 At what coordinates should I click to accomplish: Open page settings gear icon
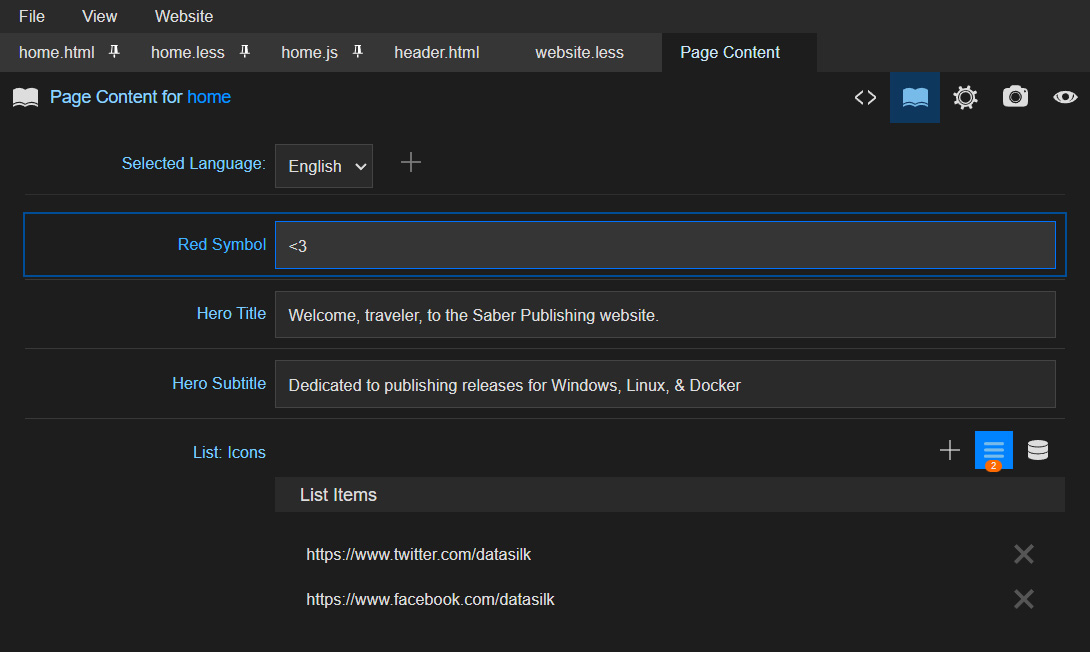pos(965,97)
